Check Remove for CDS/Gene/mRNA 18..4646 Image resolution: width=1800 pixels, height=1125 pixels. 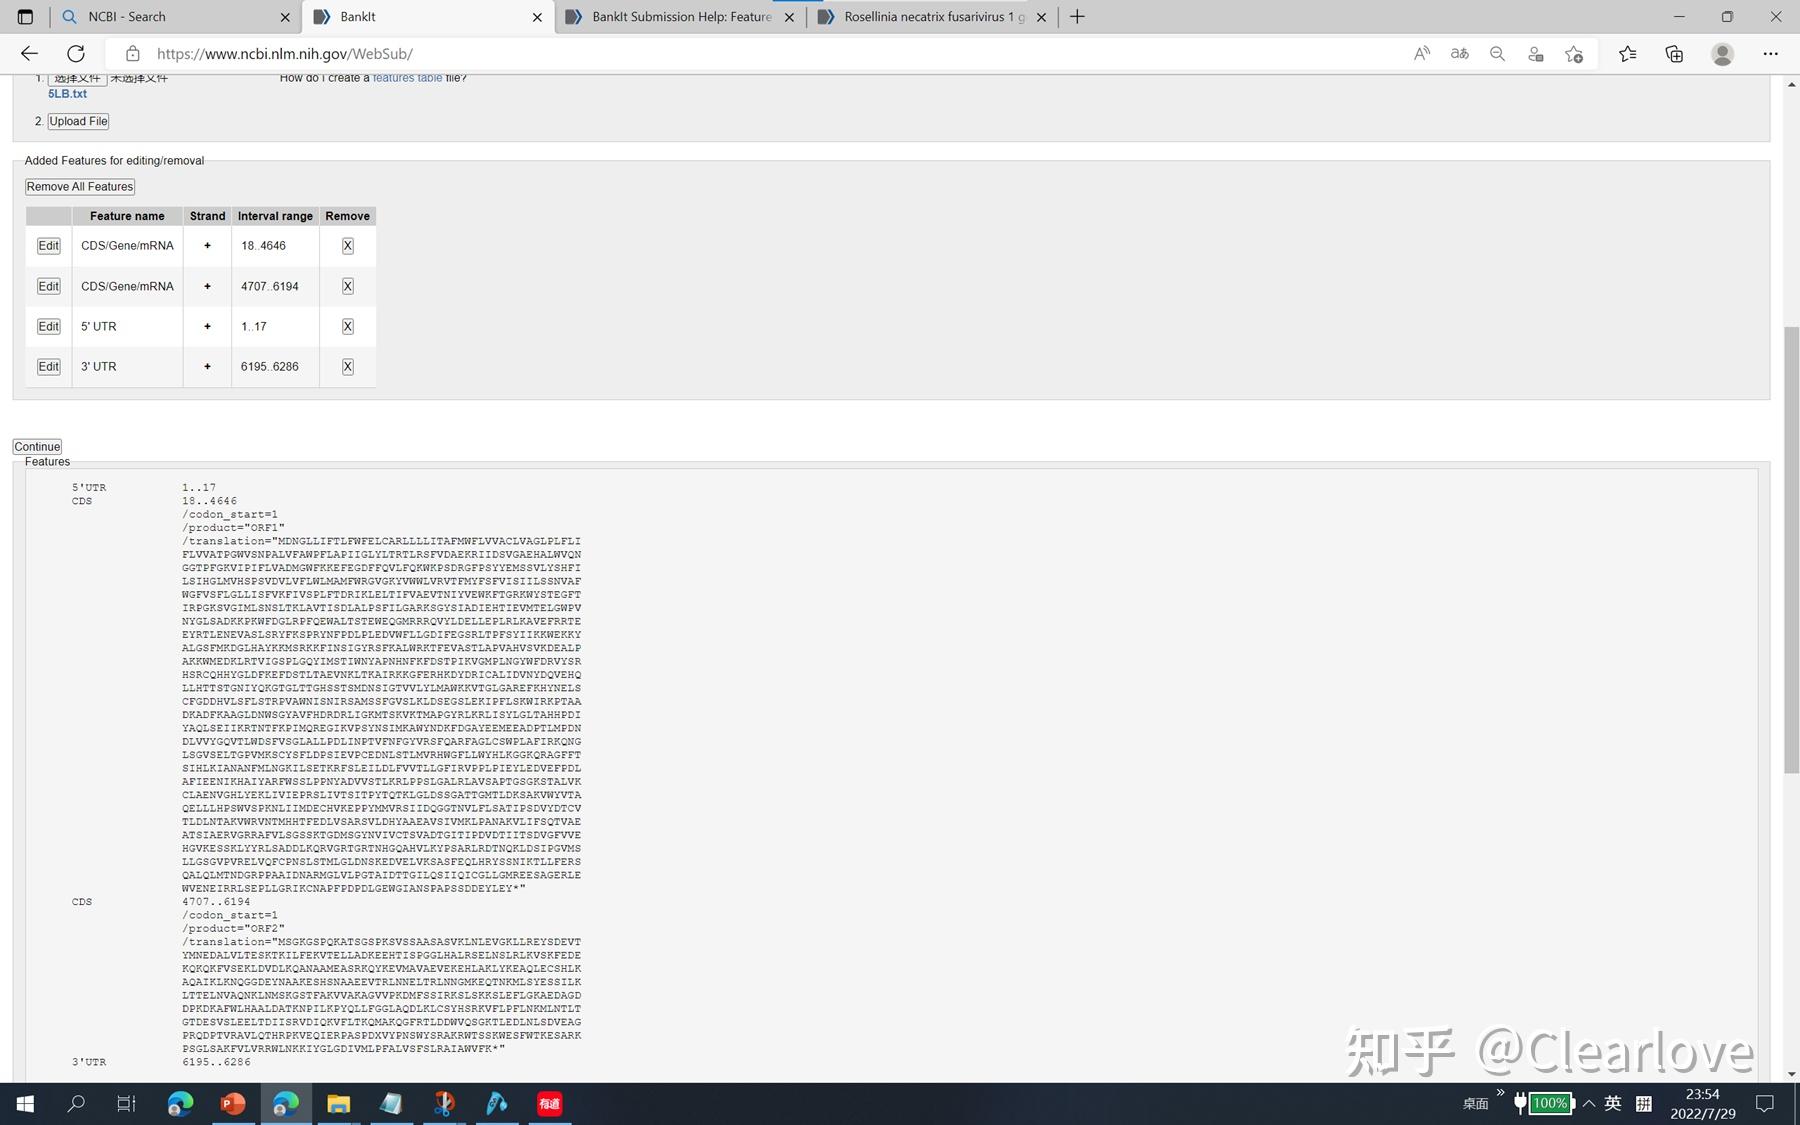point(347,245)
